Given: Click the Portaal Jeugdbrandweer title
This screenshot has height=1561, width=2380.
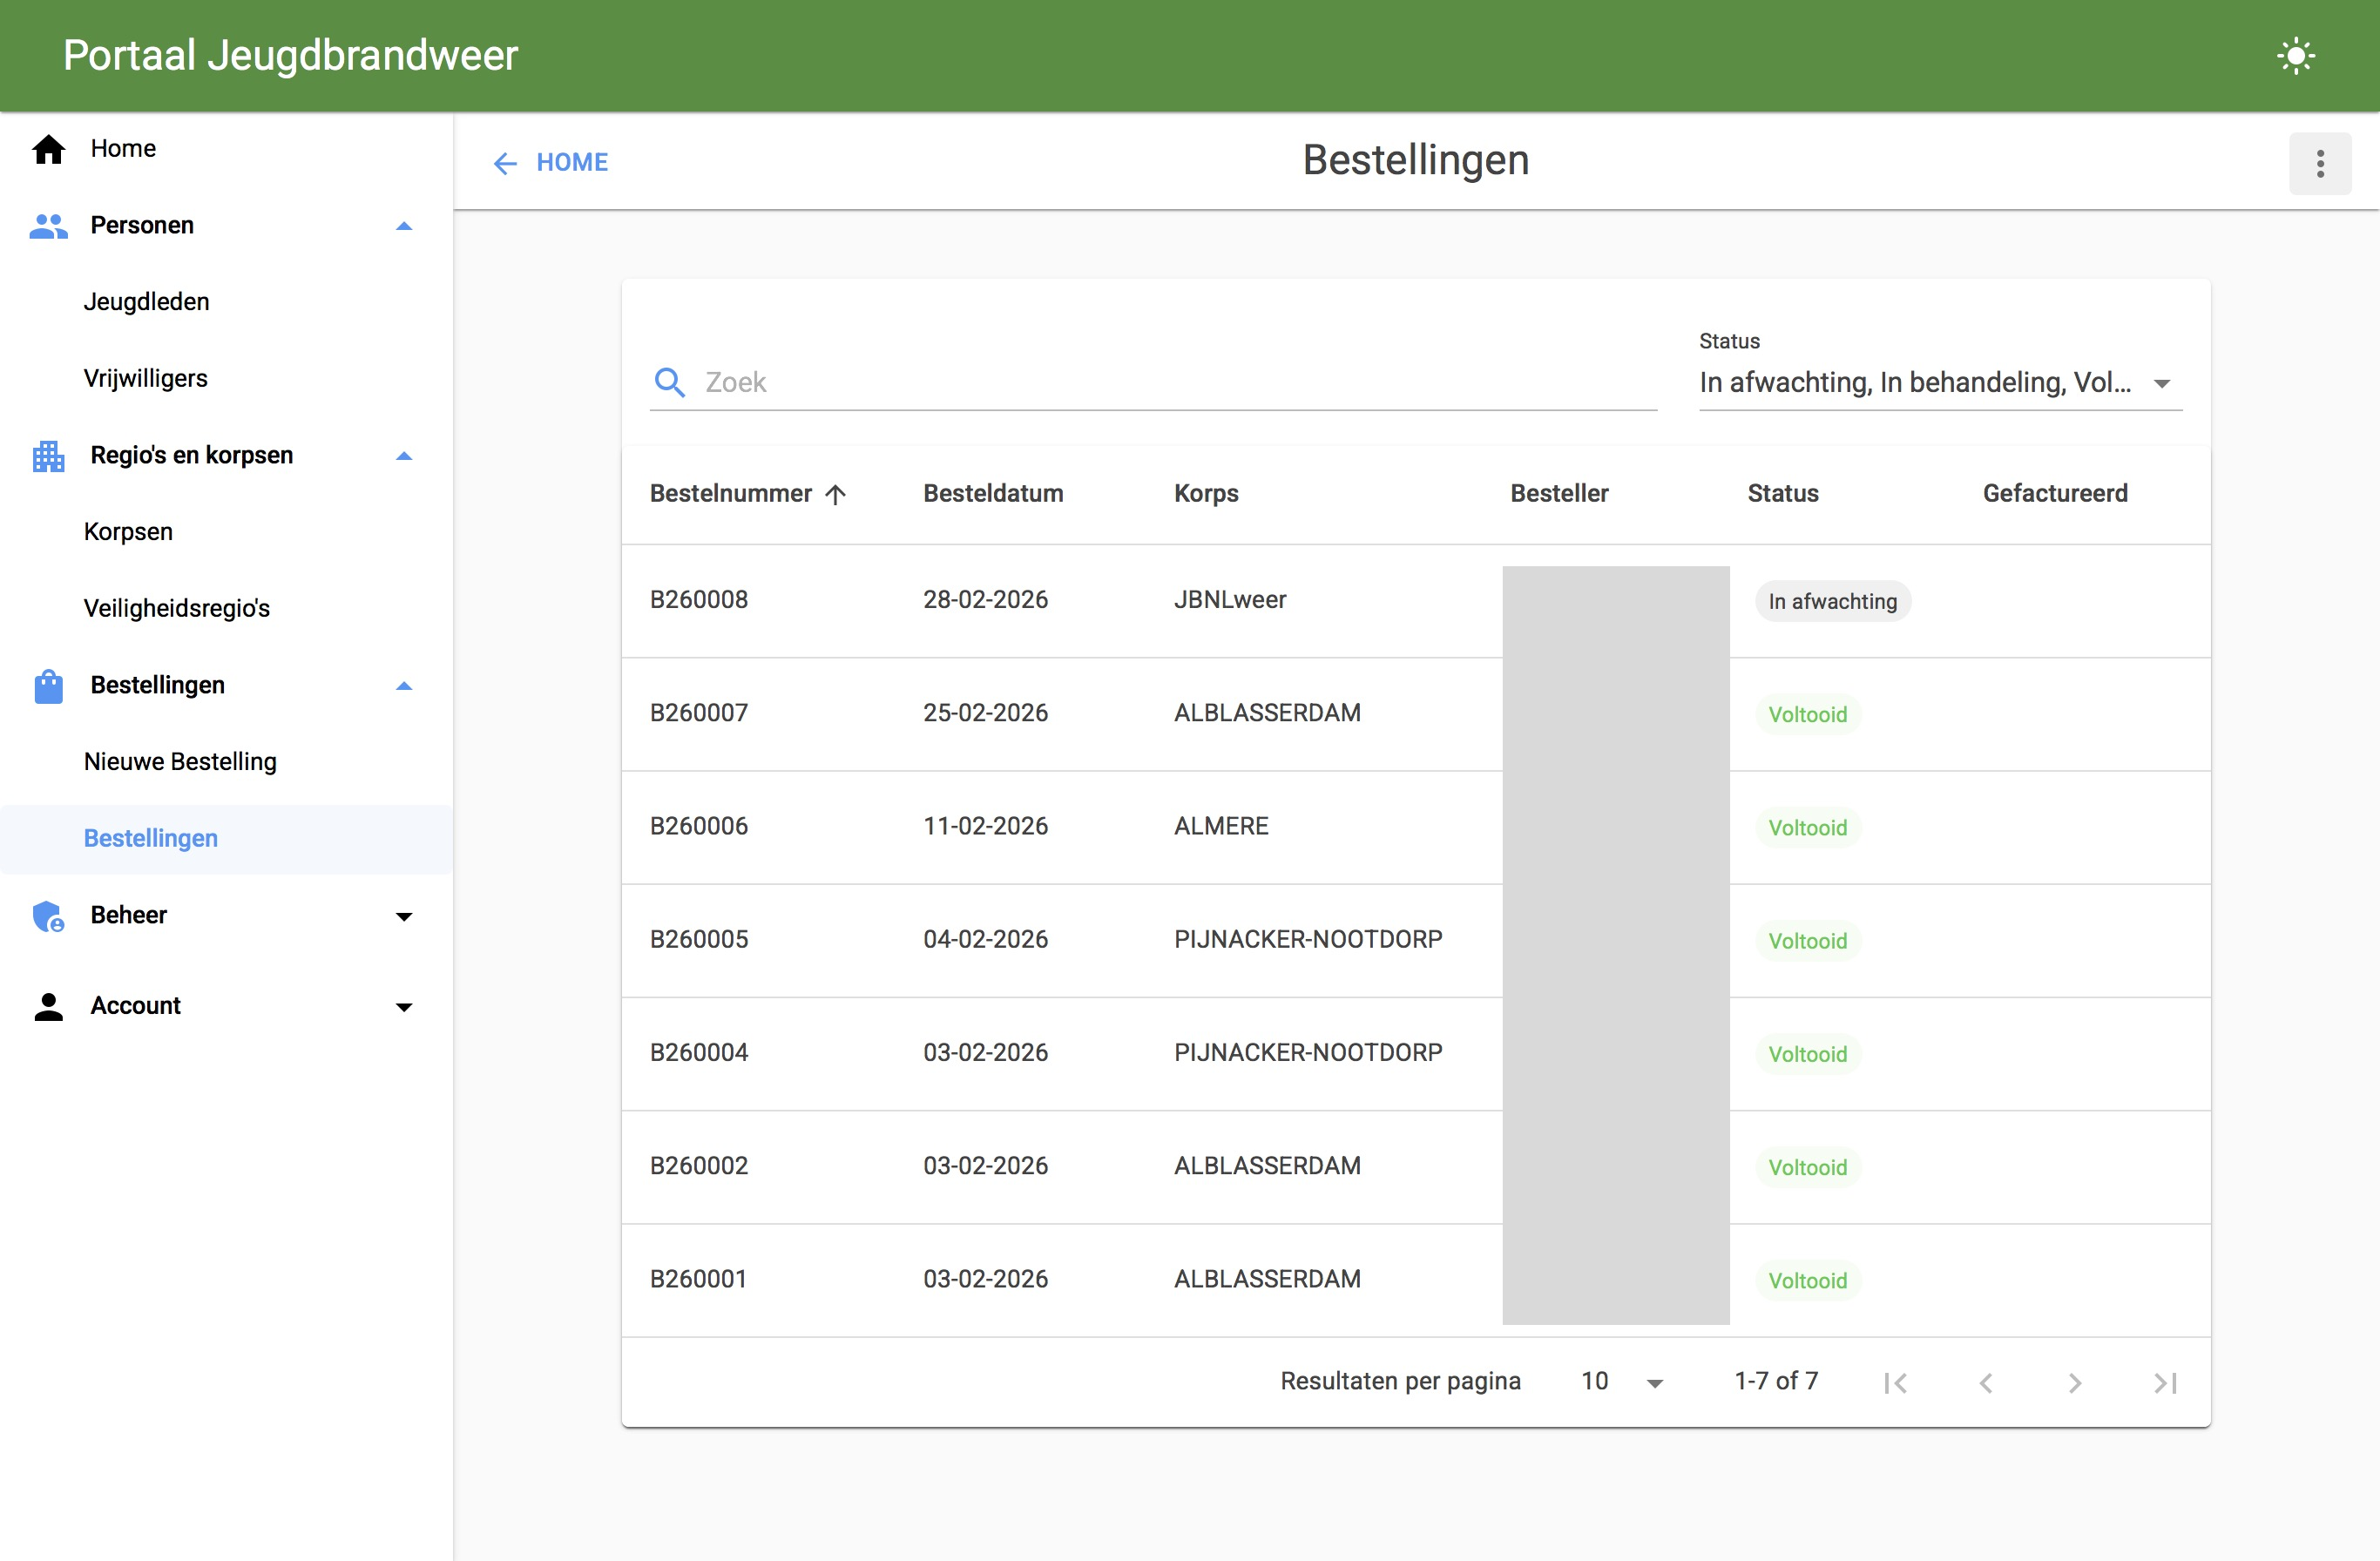Looking at the screenshot, I should click(291, 56).
